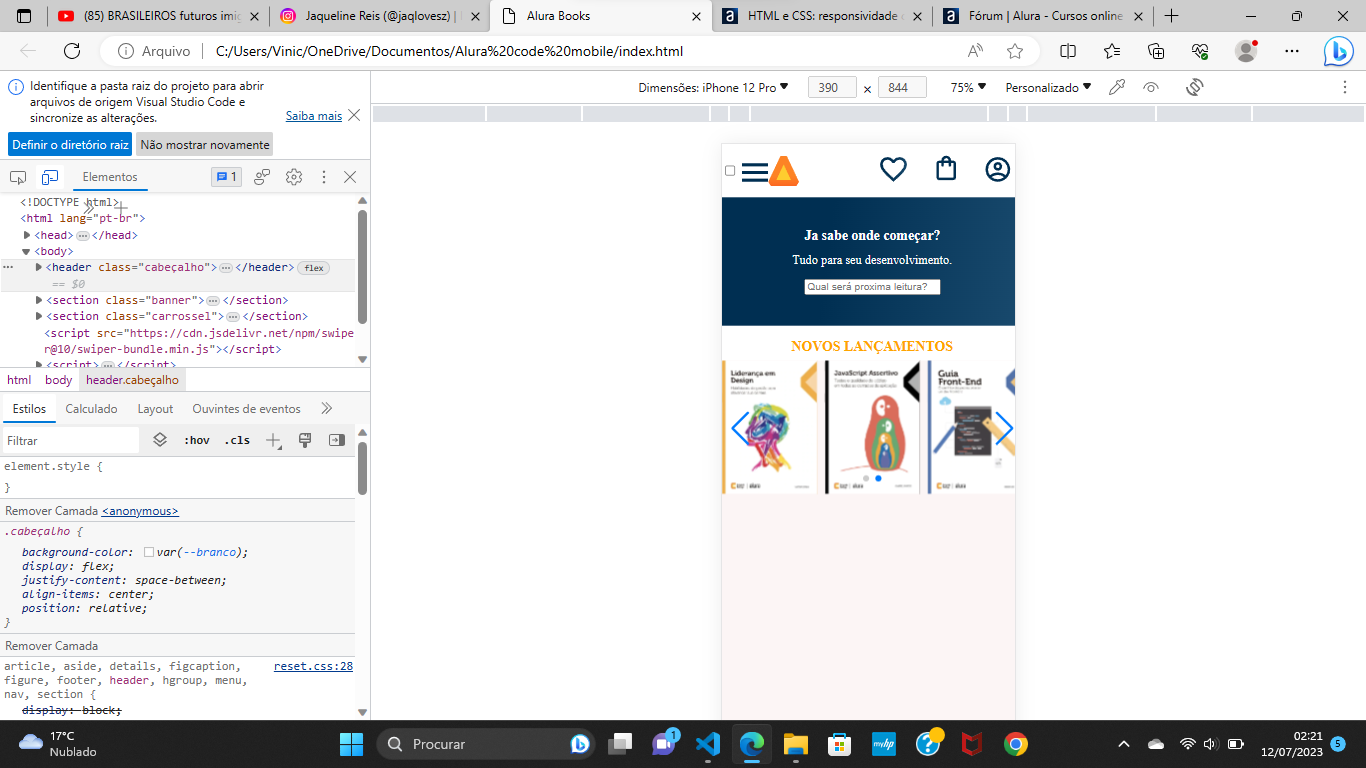Switch to the Calculado tab
1366x768 pixels.
[91, 409]
